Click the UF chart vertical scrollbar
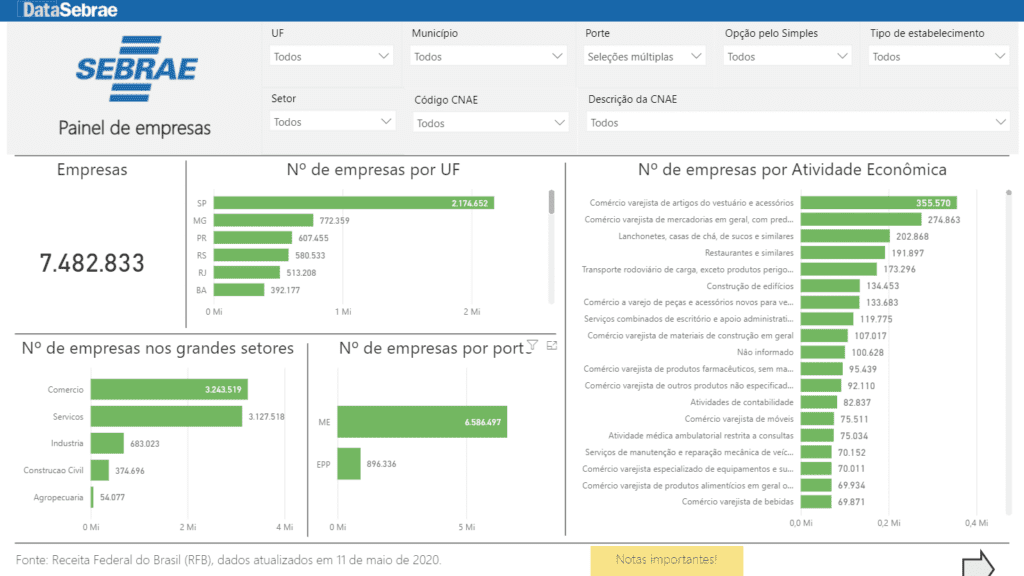 click(551, 202)
